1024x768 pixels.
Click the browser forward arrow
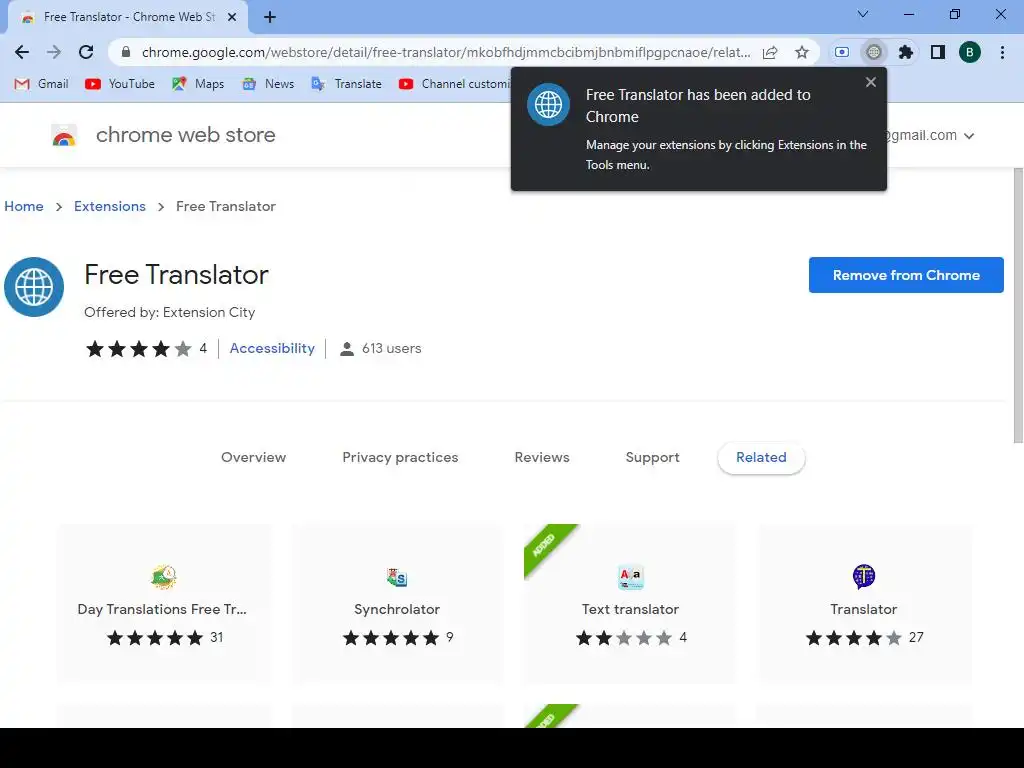pos(54,52)
